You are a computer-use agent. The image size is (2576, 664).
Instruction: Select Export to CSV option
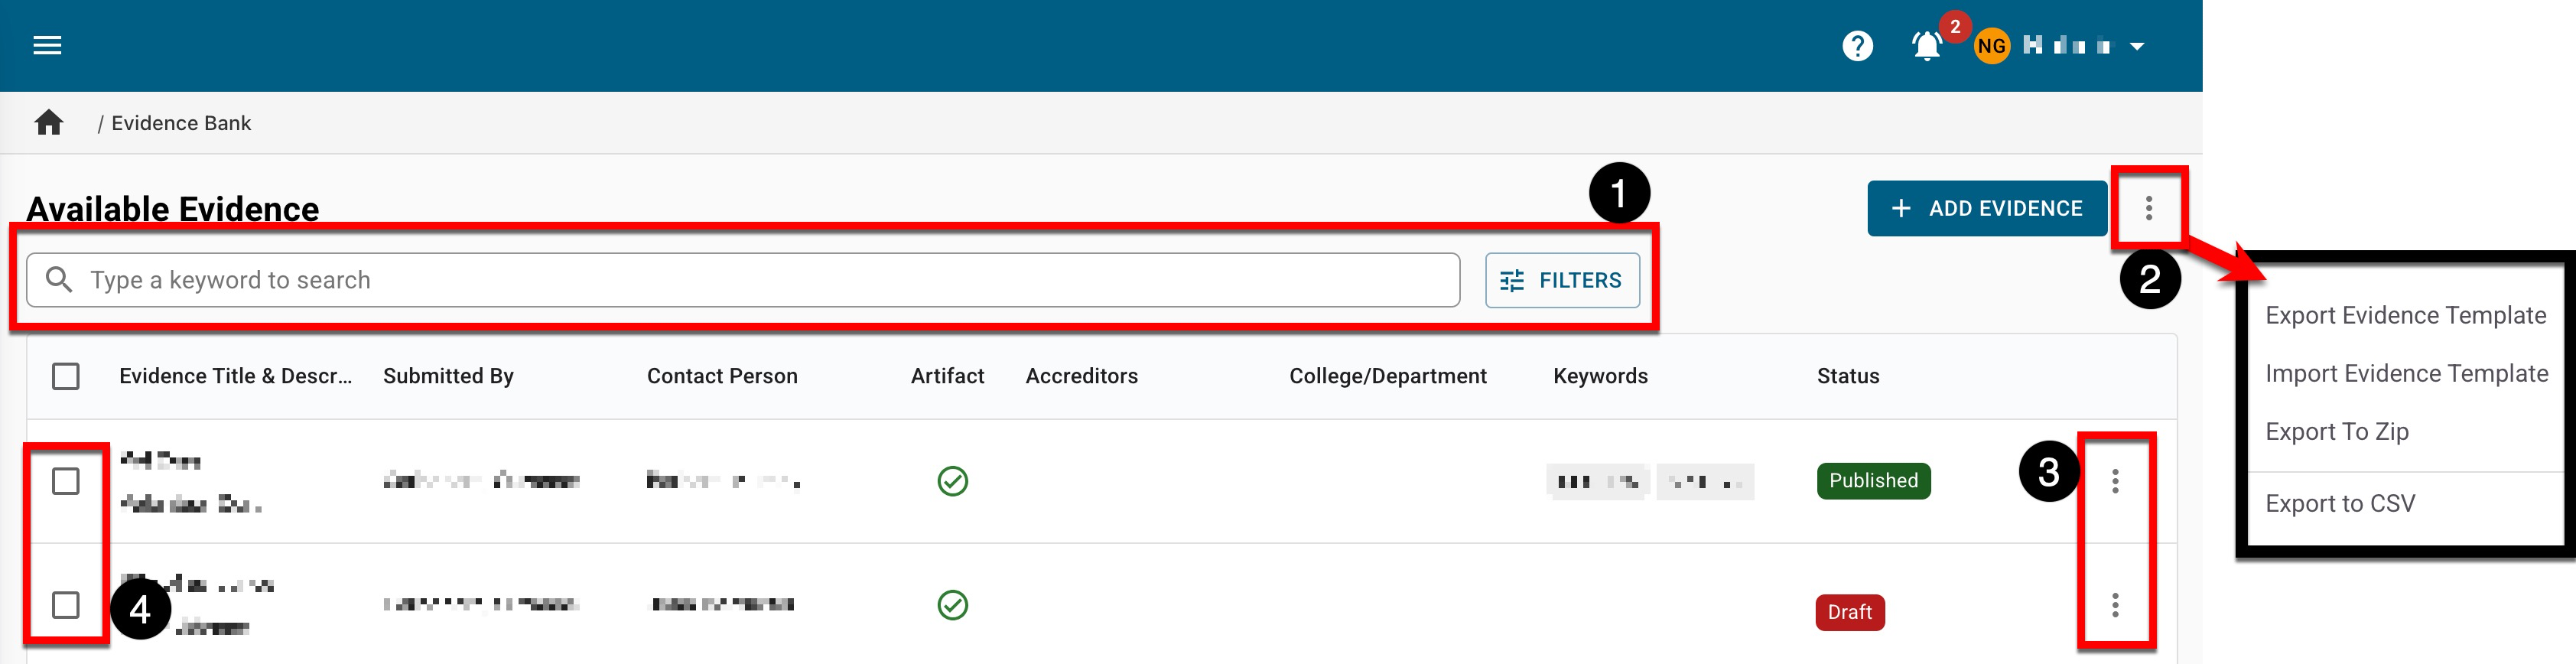pos(2340,503)
